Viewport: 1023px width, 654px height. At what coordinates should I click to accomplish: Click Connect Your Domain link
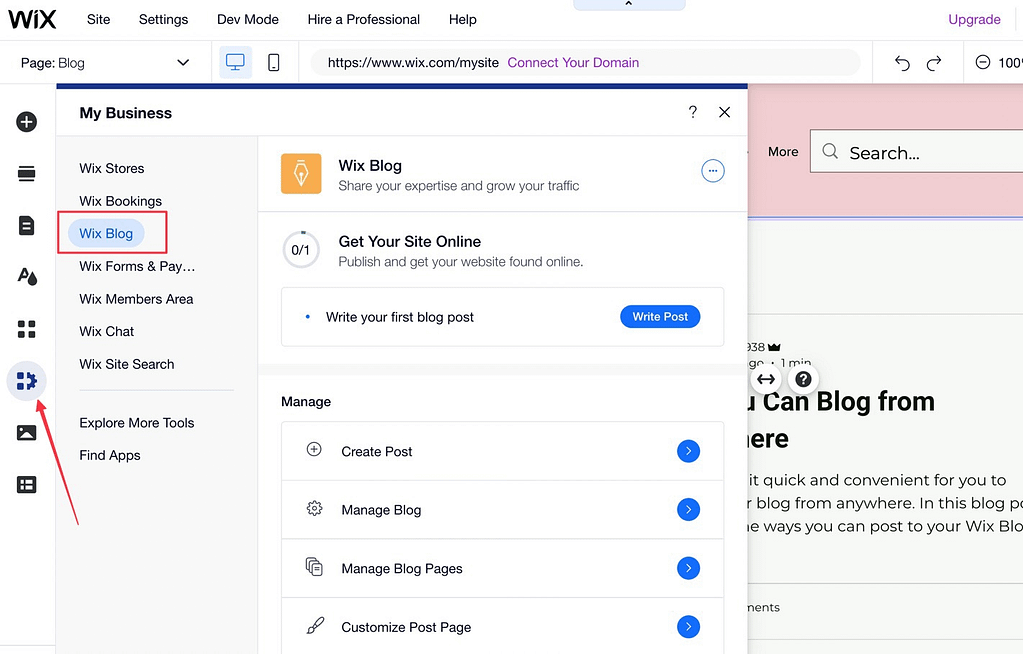tap(573, 63)
